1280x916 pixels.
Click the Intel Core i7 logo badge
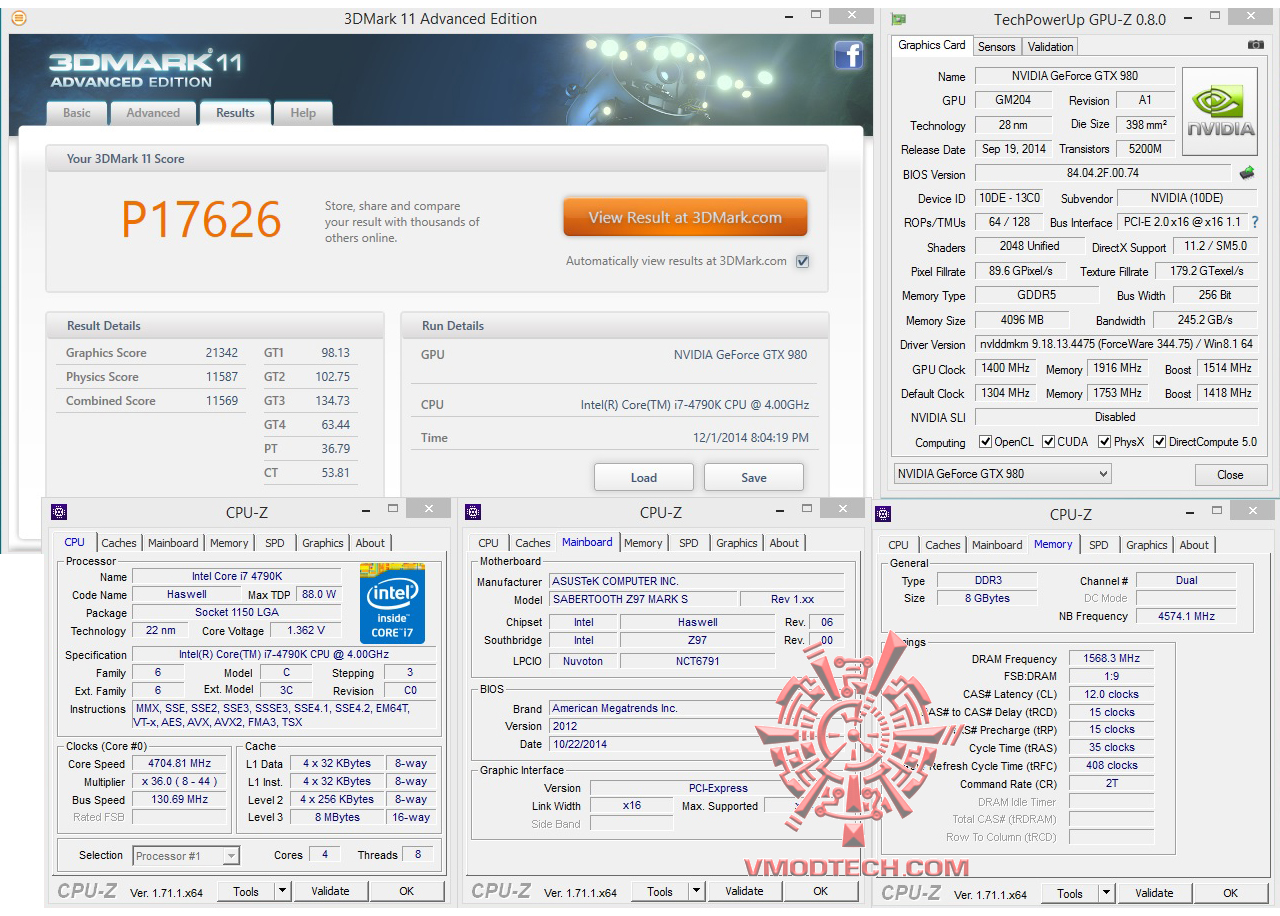(x=393, y=604)
